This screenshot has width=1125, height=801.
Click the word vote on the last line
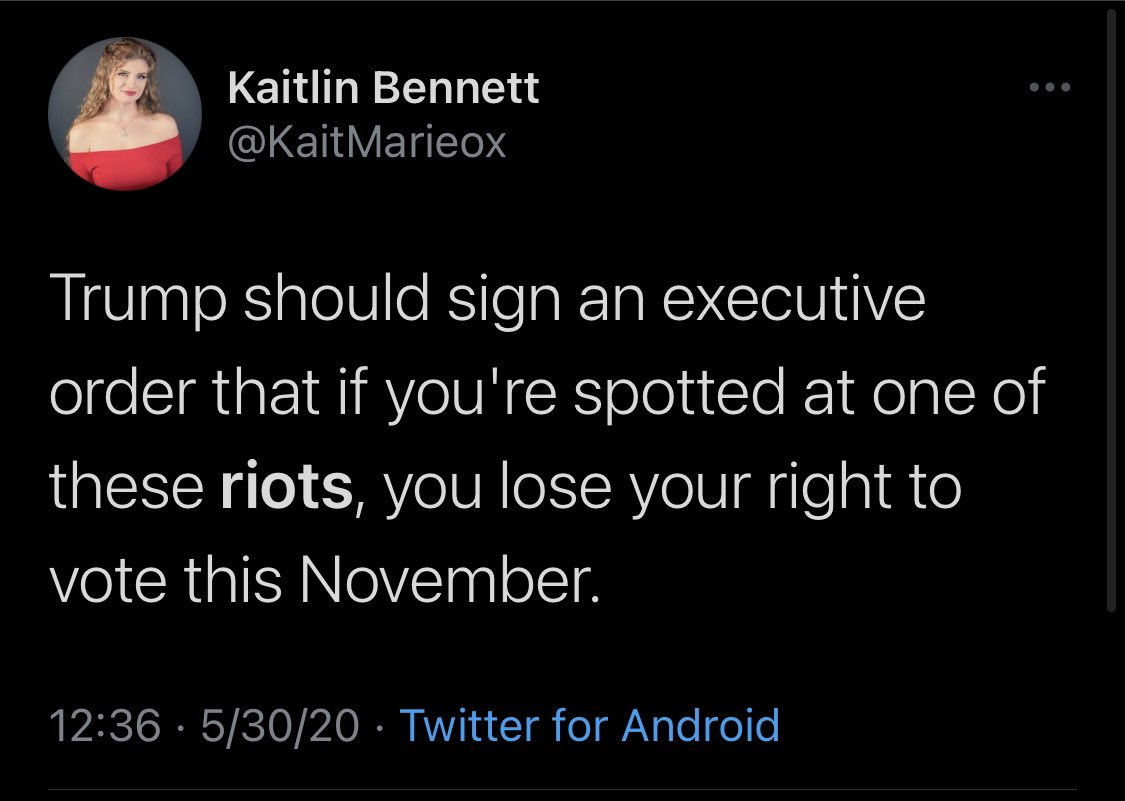coord(108,580)
